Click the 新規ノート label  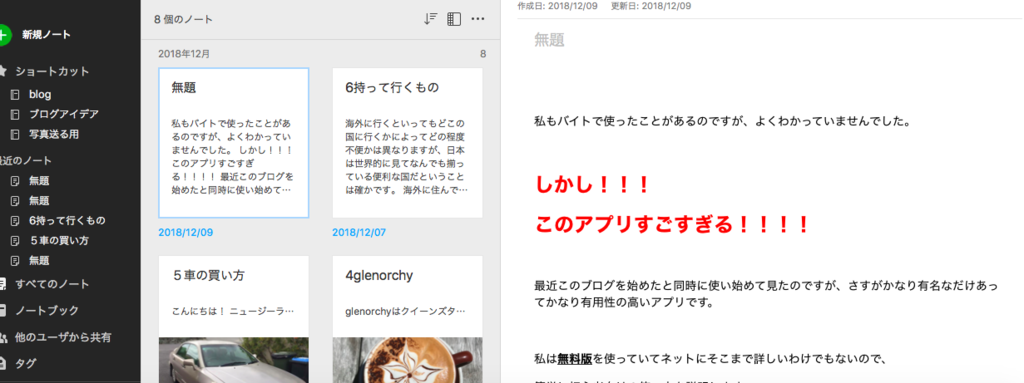pos(46,35)
